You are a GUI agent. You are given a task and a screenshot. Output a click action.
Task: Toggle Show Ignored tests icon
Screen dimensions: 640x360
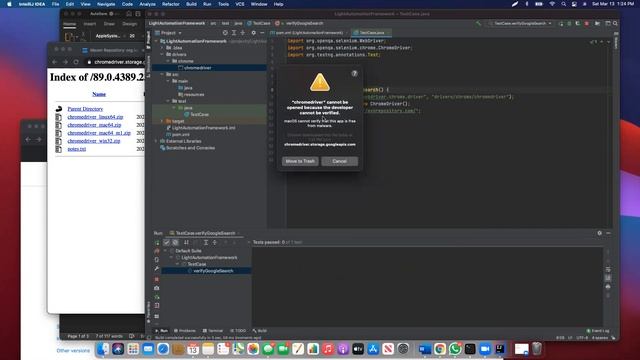coord(176,242)
